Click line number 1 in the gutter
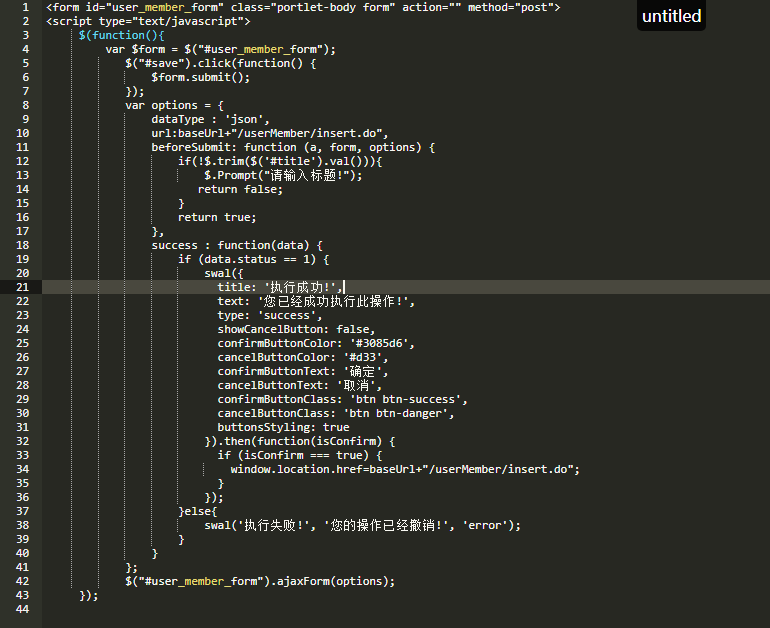This screenshot has width=770, height=628. point(26,7)
